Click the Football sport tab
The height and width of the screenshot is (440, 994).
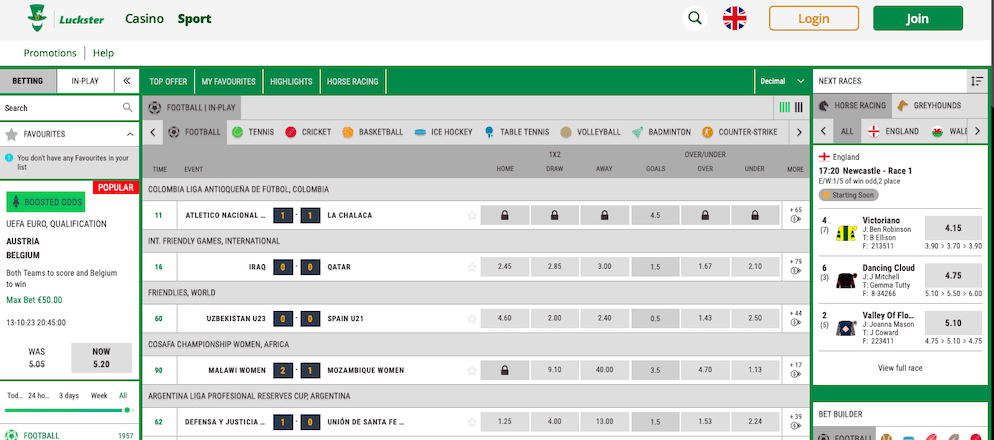pyautogui.click(x=195, y=132)
